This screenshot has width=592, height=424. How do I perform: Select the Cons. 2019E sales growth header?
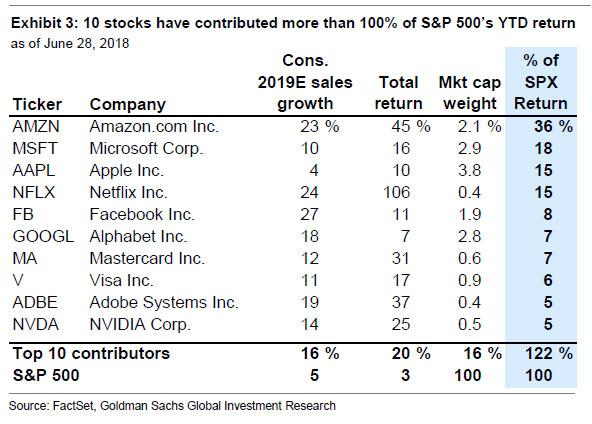click(x=305, y=82)
